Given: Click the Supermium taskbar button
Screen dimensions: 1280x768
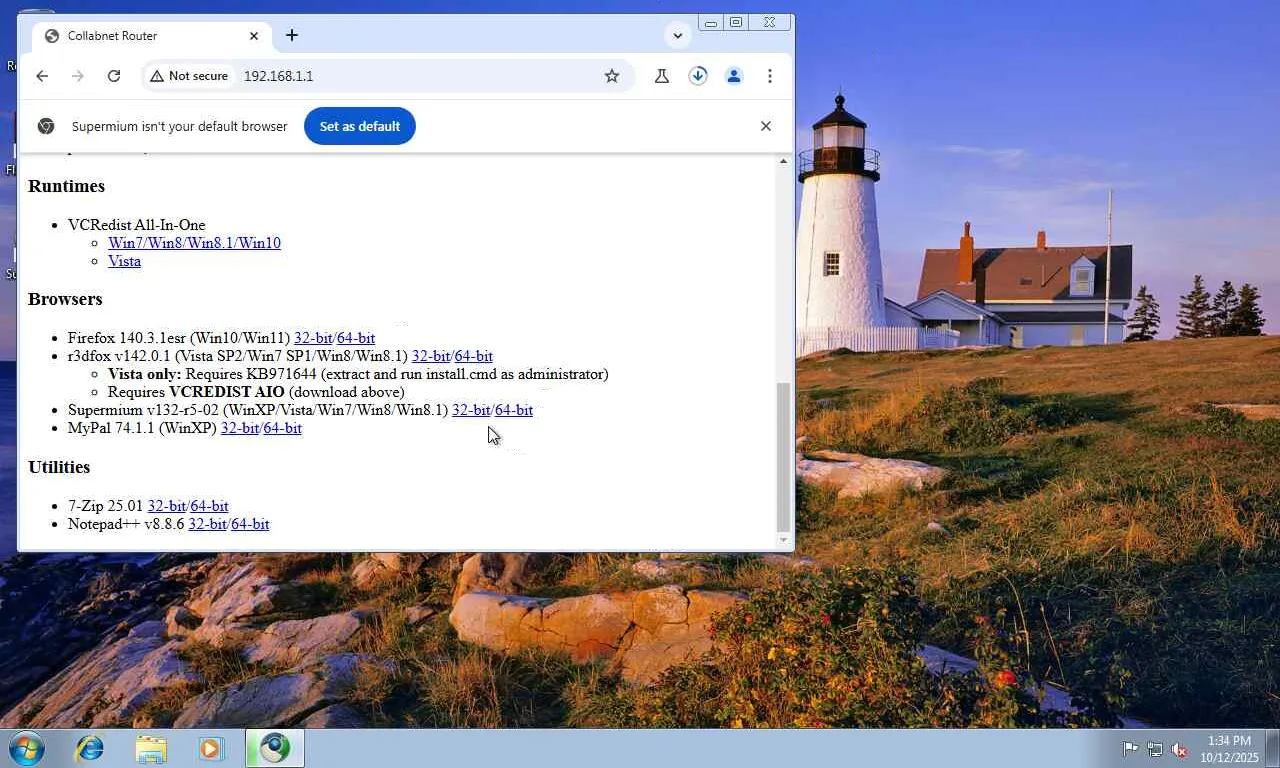Looking at the screenshot, I should click(x=275, y=748).
